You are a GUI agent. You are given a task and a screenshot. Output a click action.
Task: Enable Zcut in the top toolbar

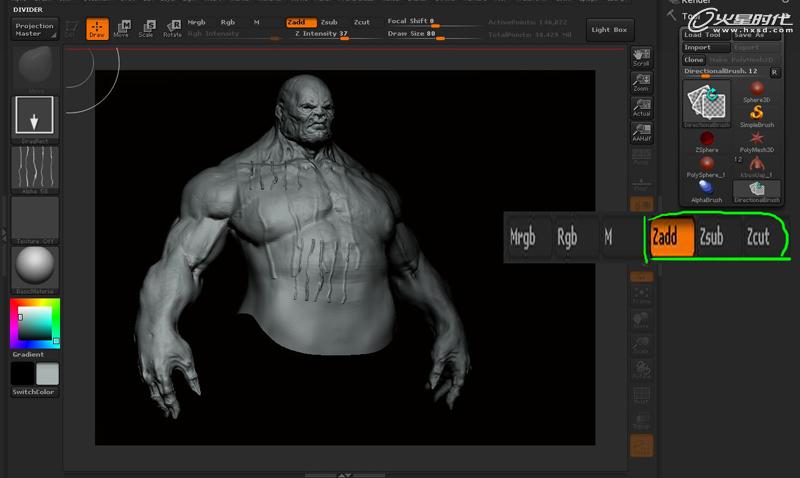(x=361, y=21)
